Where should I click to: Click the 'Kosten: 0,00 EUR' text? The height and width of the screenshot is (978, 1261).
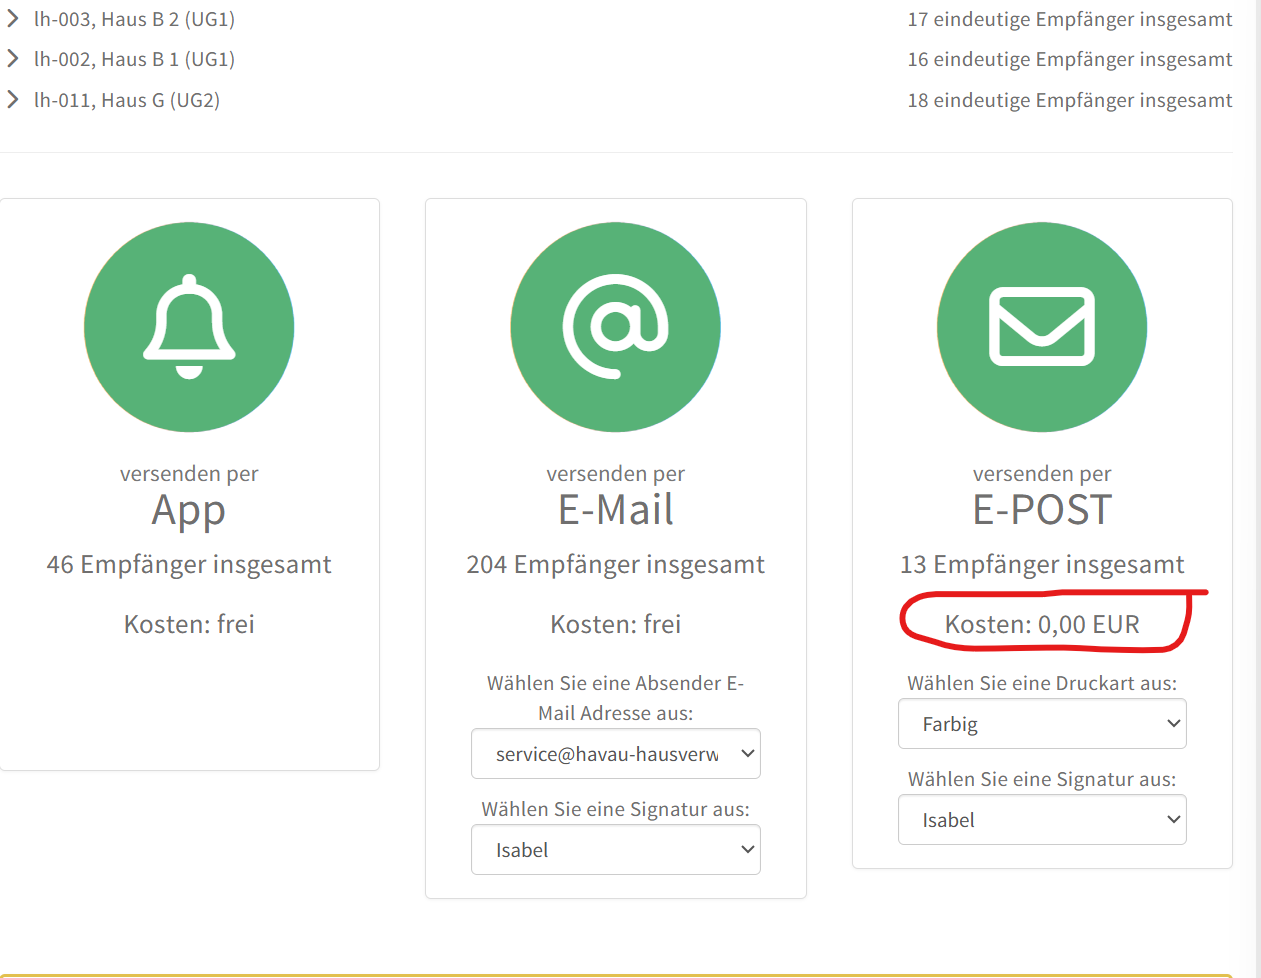point(1041,625)
